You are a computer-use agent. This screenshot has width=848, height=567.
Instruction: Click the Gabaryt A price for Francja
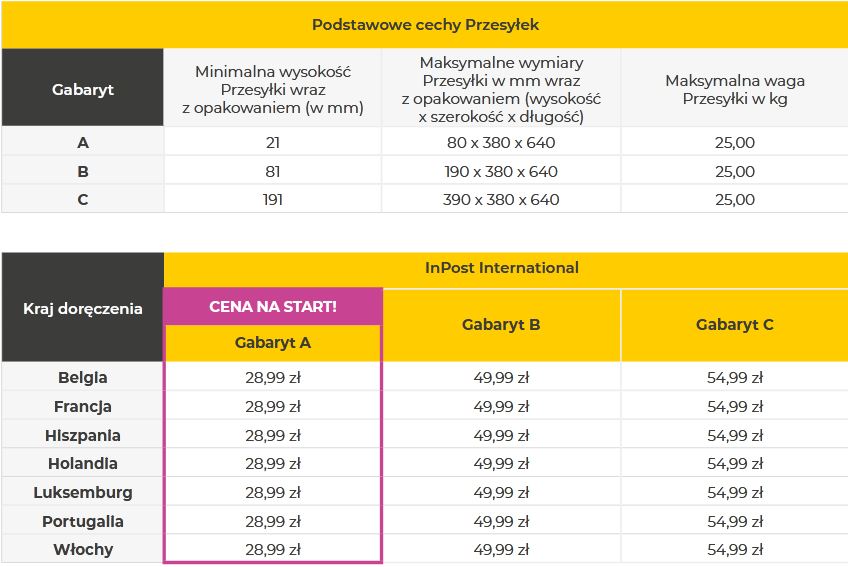pos(273,407)
